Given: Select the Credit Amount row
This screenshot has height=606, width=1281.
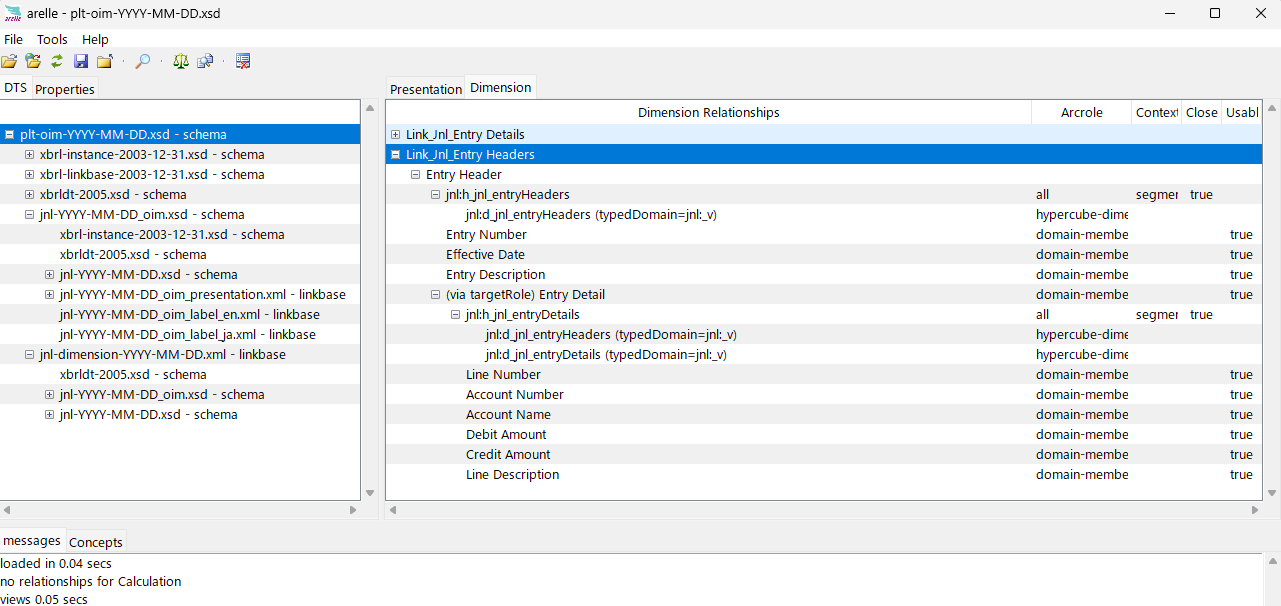Looking at the screenshot, I should [x=823, y=454].
